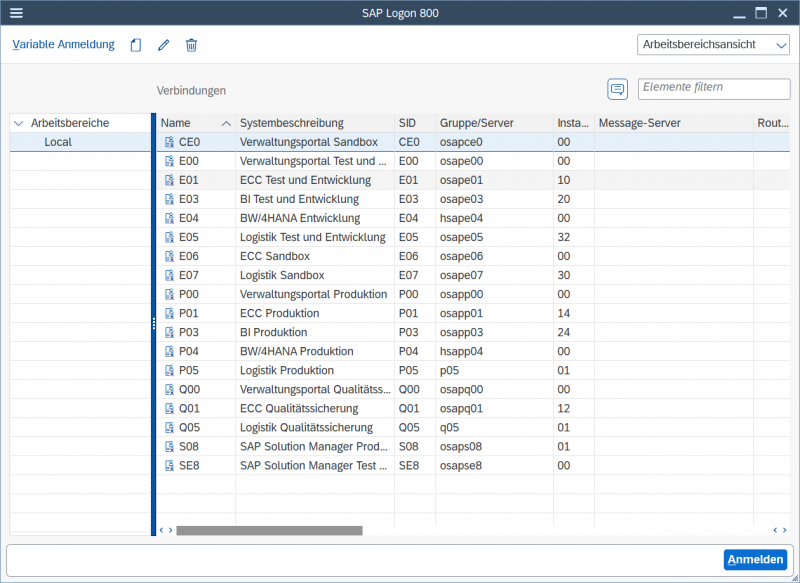Select 'ECC Test und Entwicklung' row text
Screen dimensions: 800x583
(x=305, y=180)
